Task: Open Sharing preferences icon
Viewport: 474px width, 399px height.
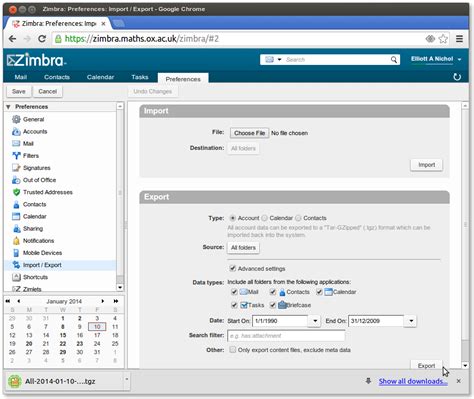Action: point(16,229)
